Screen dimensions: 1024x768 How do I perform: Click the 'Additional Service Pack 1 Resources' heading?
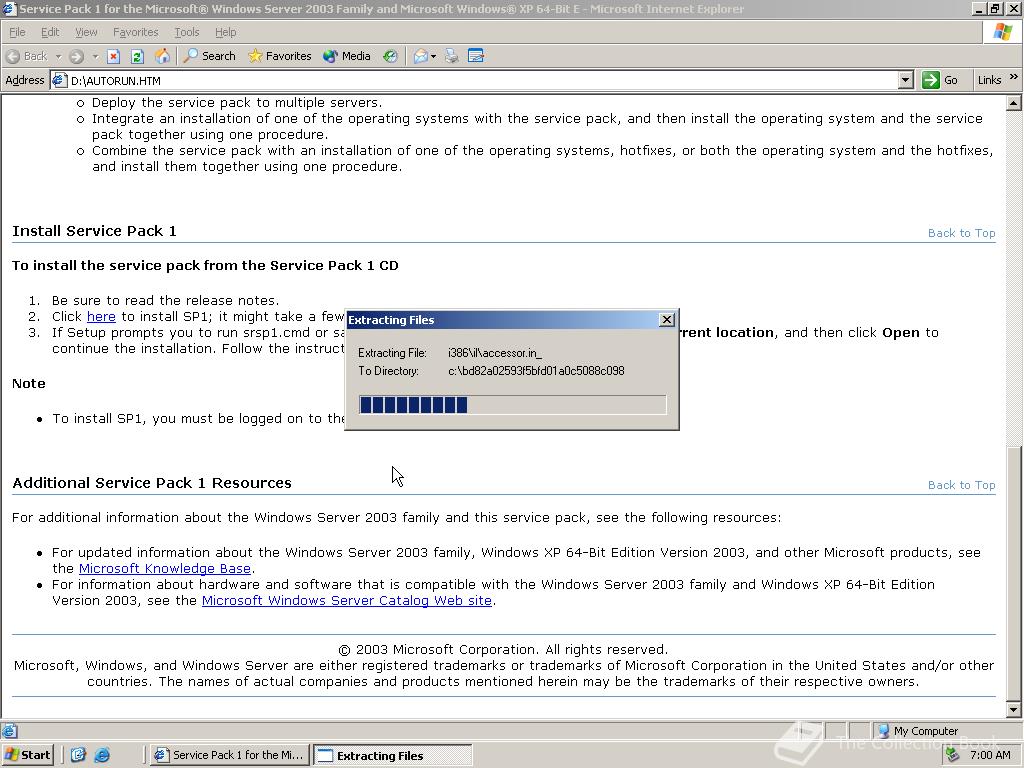point(152,483)
